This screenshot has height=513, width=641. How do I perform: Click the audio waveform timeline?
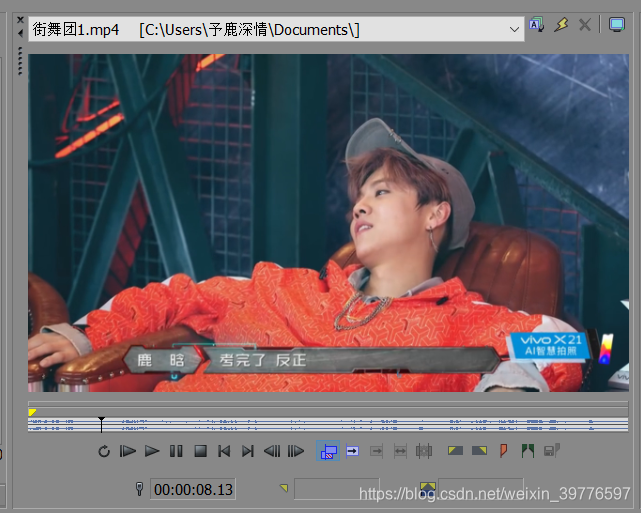click(x=328, y=424)
